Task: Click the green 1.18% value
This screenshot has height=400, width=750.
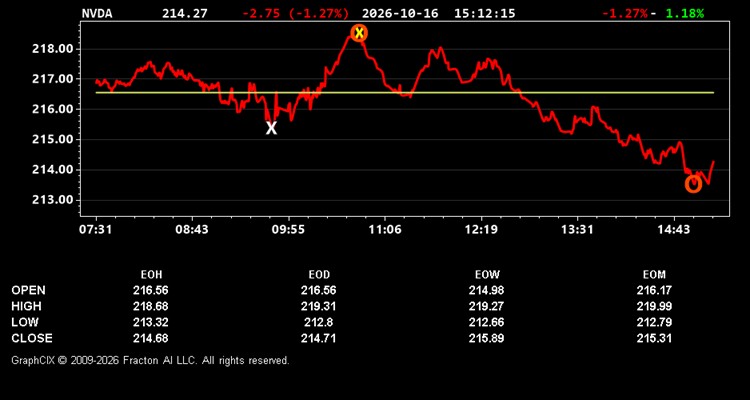Action: (x=685, y=13)
